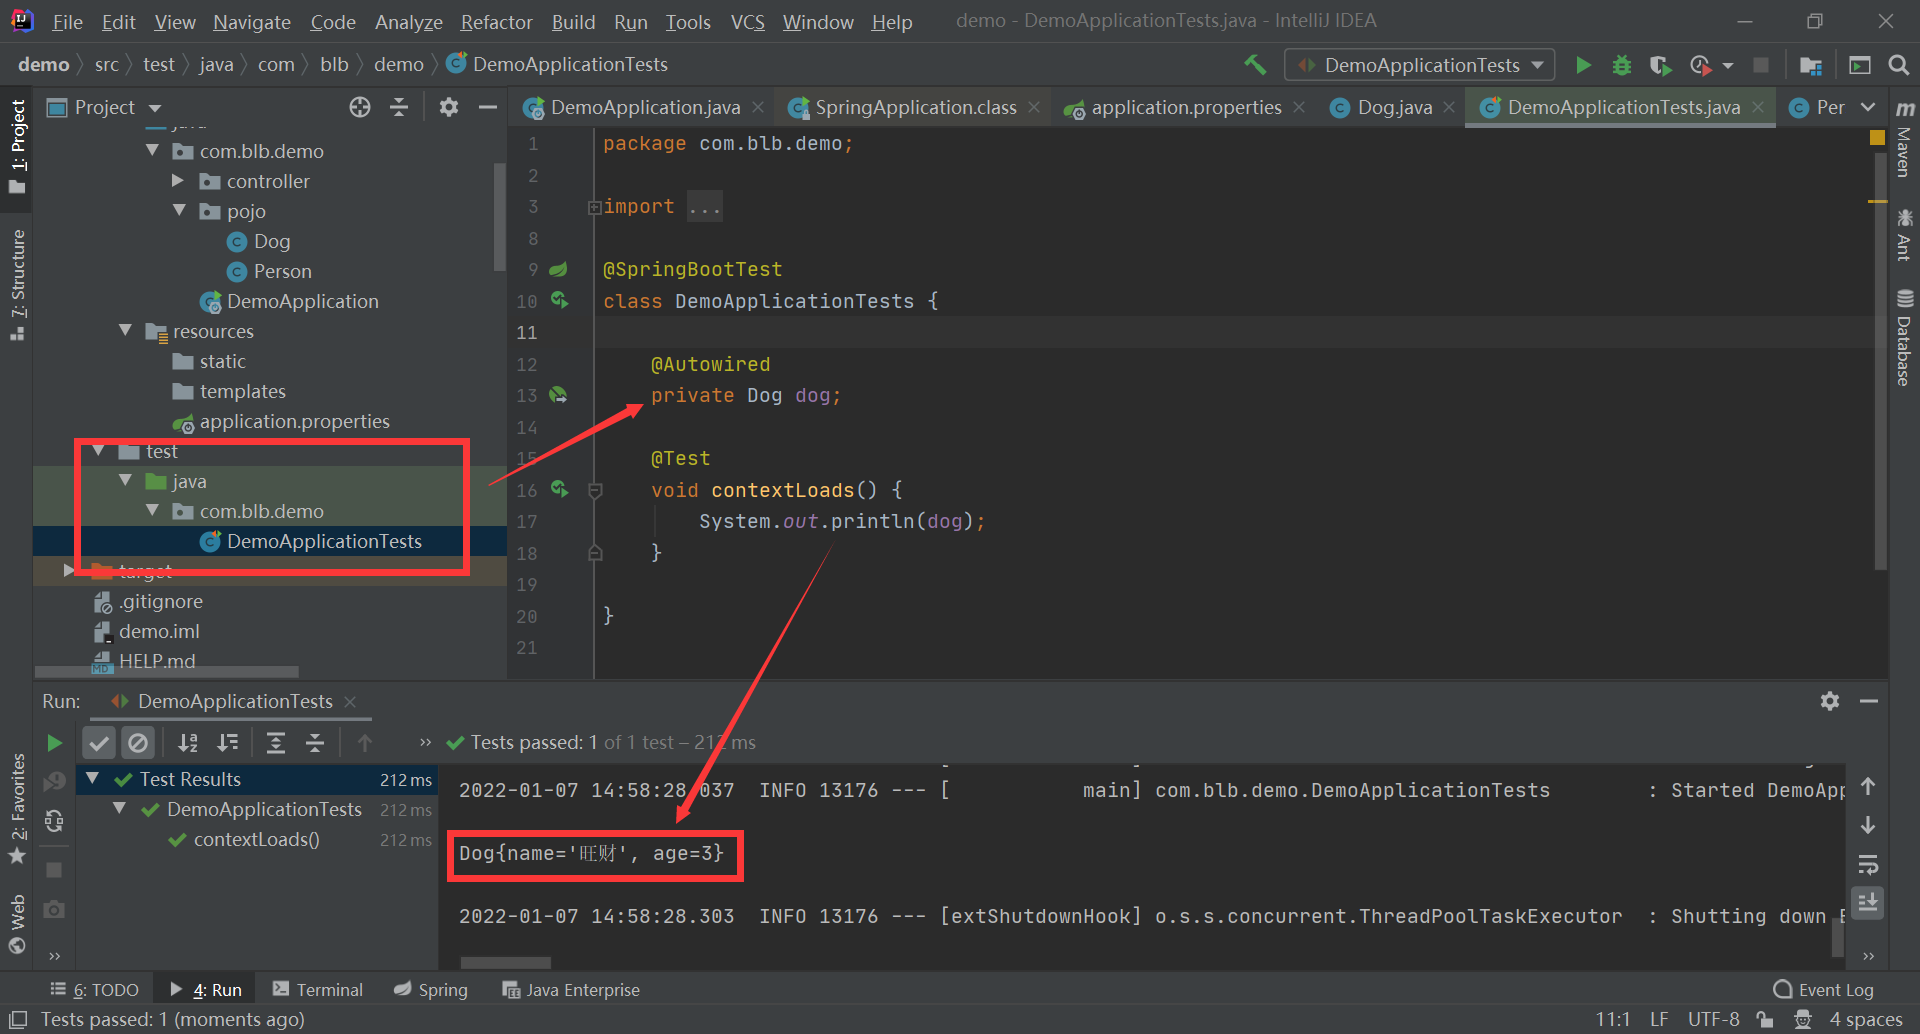1920x1034 pixels.
Task: Toggle Web side tool window
Action: click(17, 924)
